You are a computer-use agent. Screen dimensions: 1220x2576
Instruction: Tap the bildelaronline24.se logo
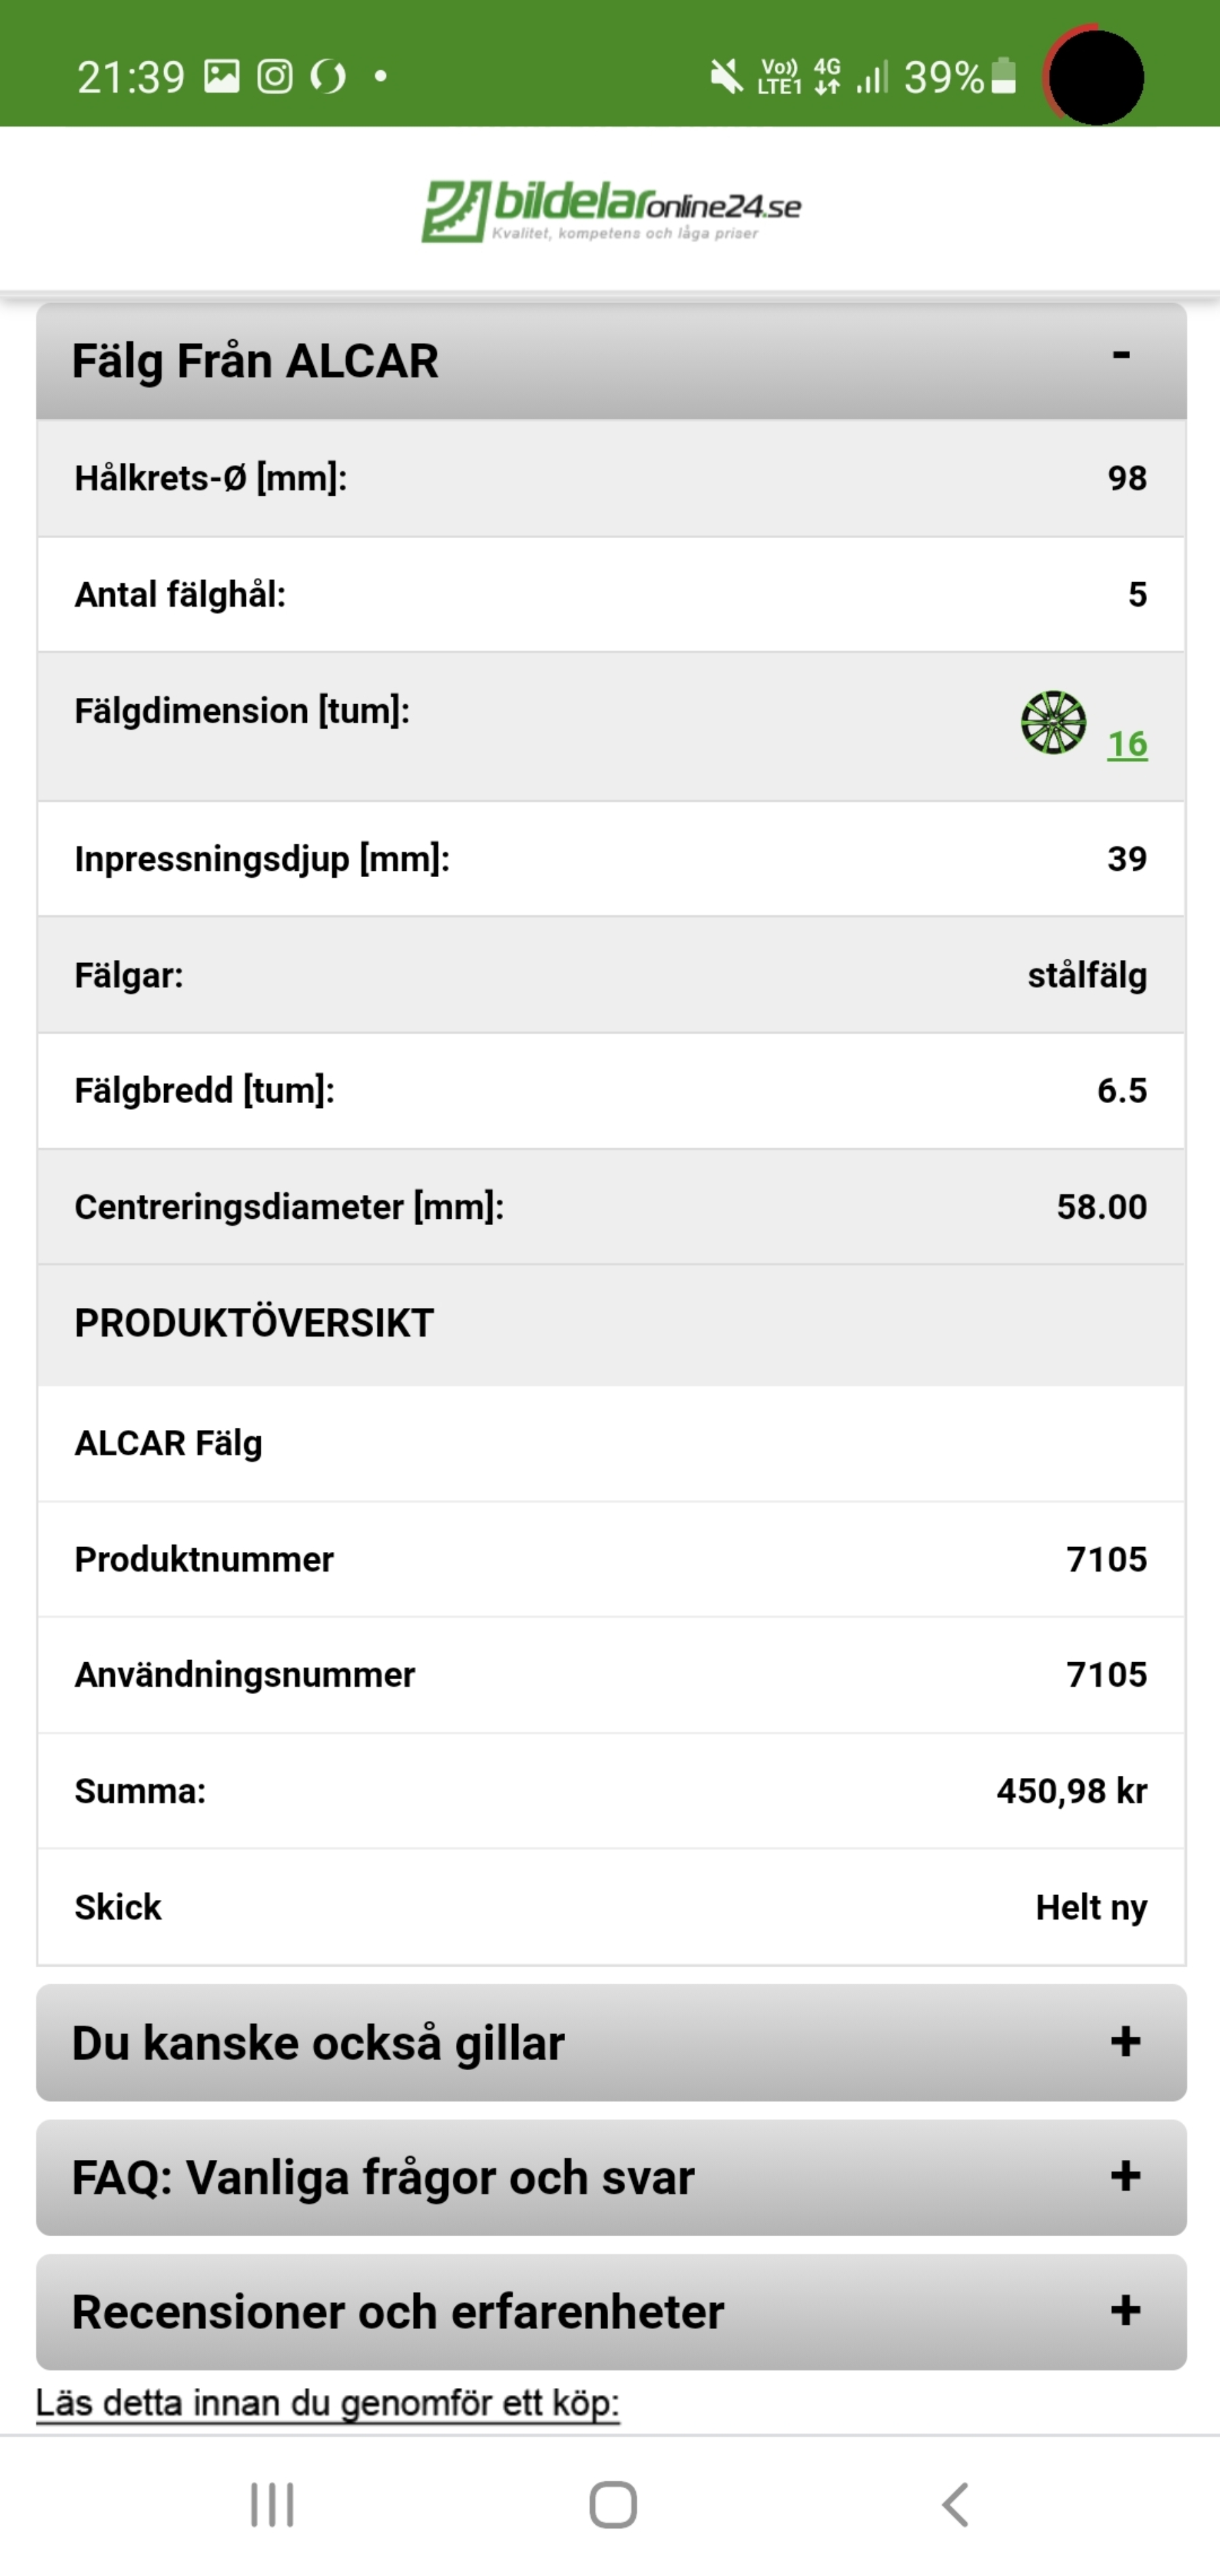click(610, 210)
